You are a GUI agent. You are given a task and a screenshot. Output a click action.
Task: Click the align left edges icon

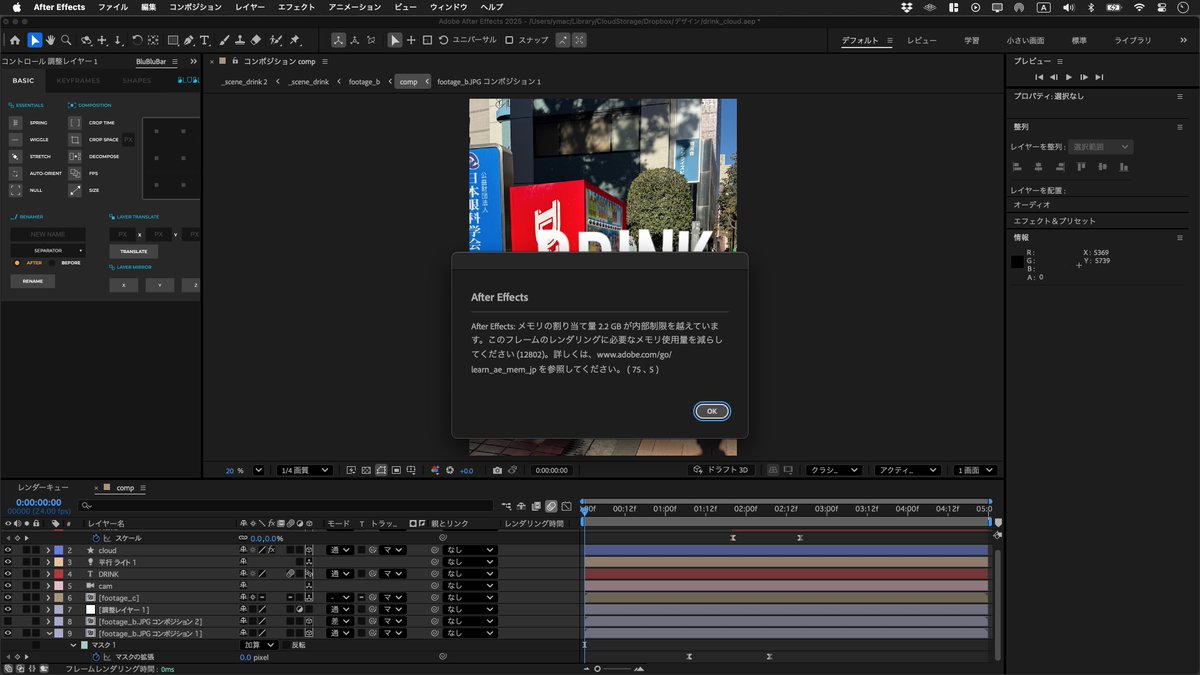pyautogui.click(x=1017, y=167)
